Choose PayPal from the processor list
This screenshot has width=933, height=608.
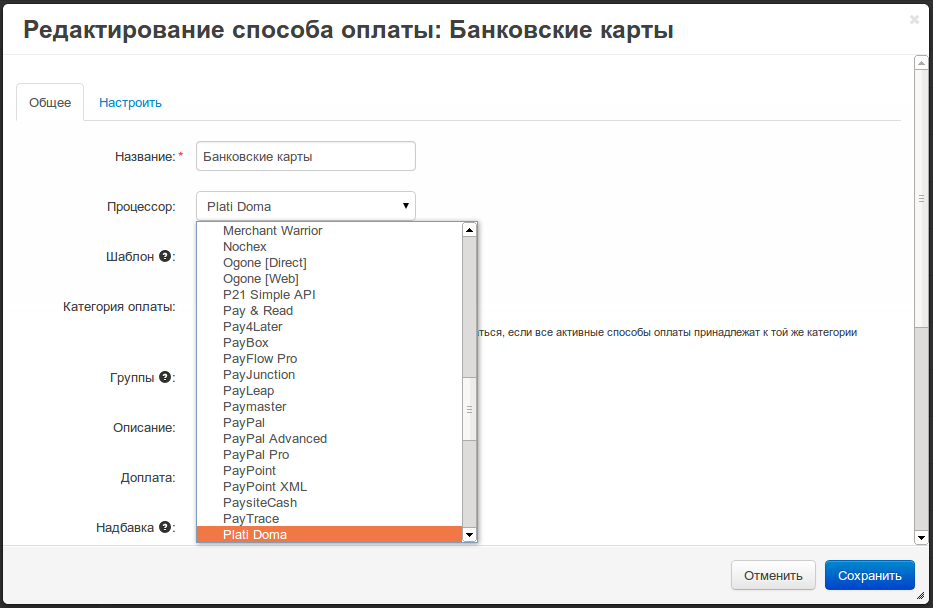(244, 423)
